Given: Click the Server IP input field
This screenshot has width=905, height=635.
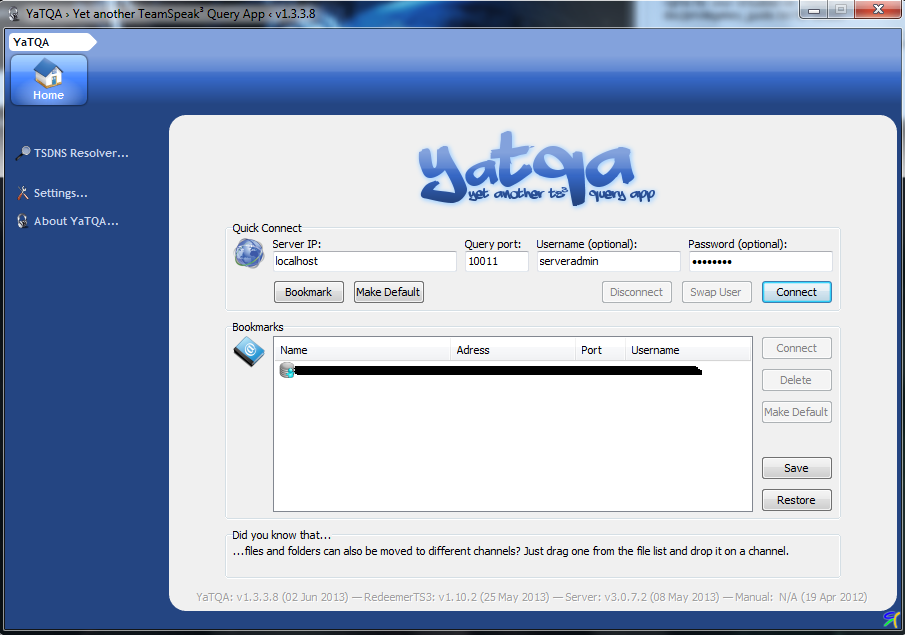Looking at the screenshot, I should [x=364, y=261].
